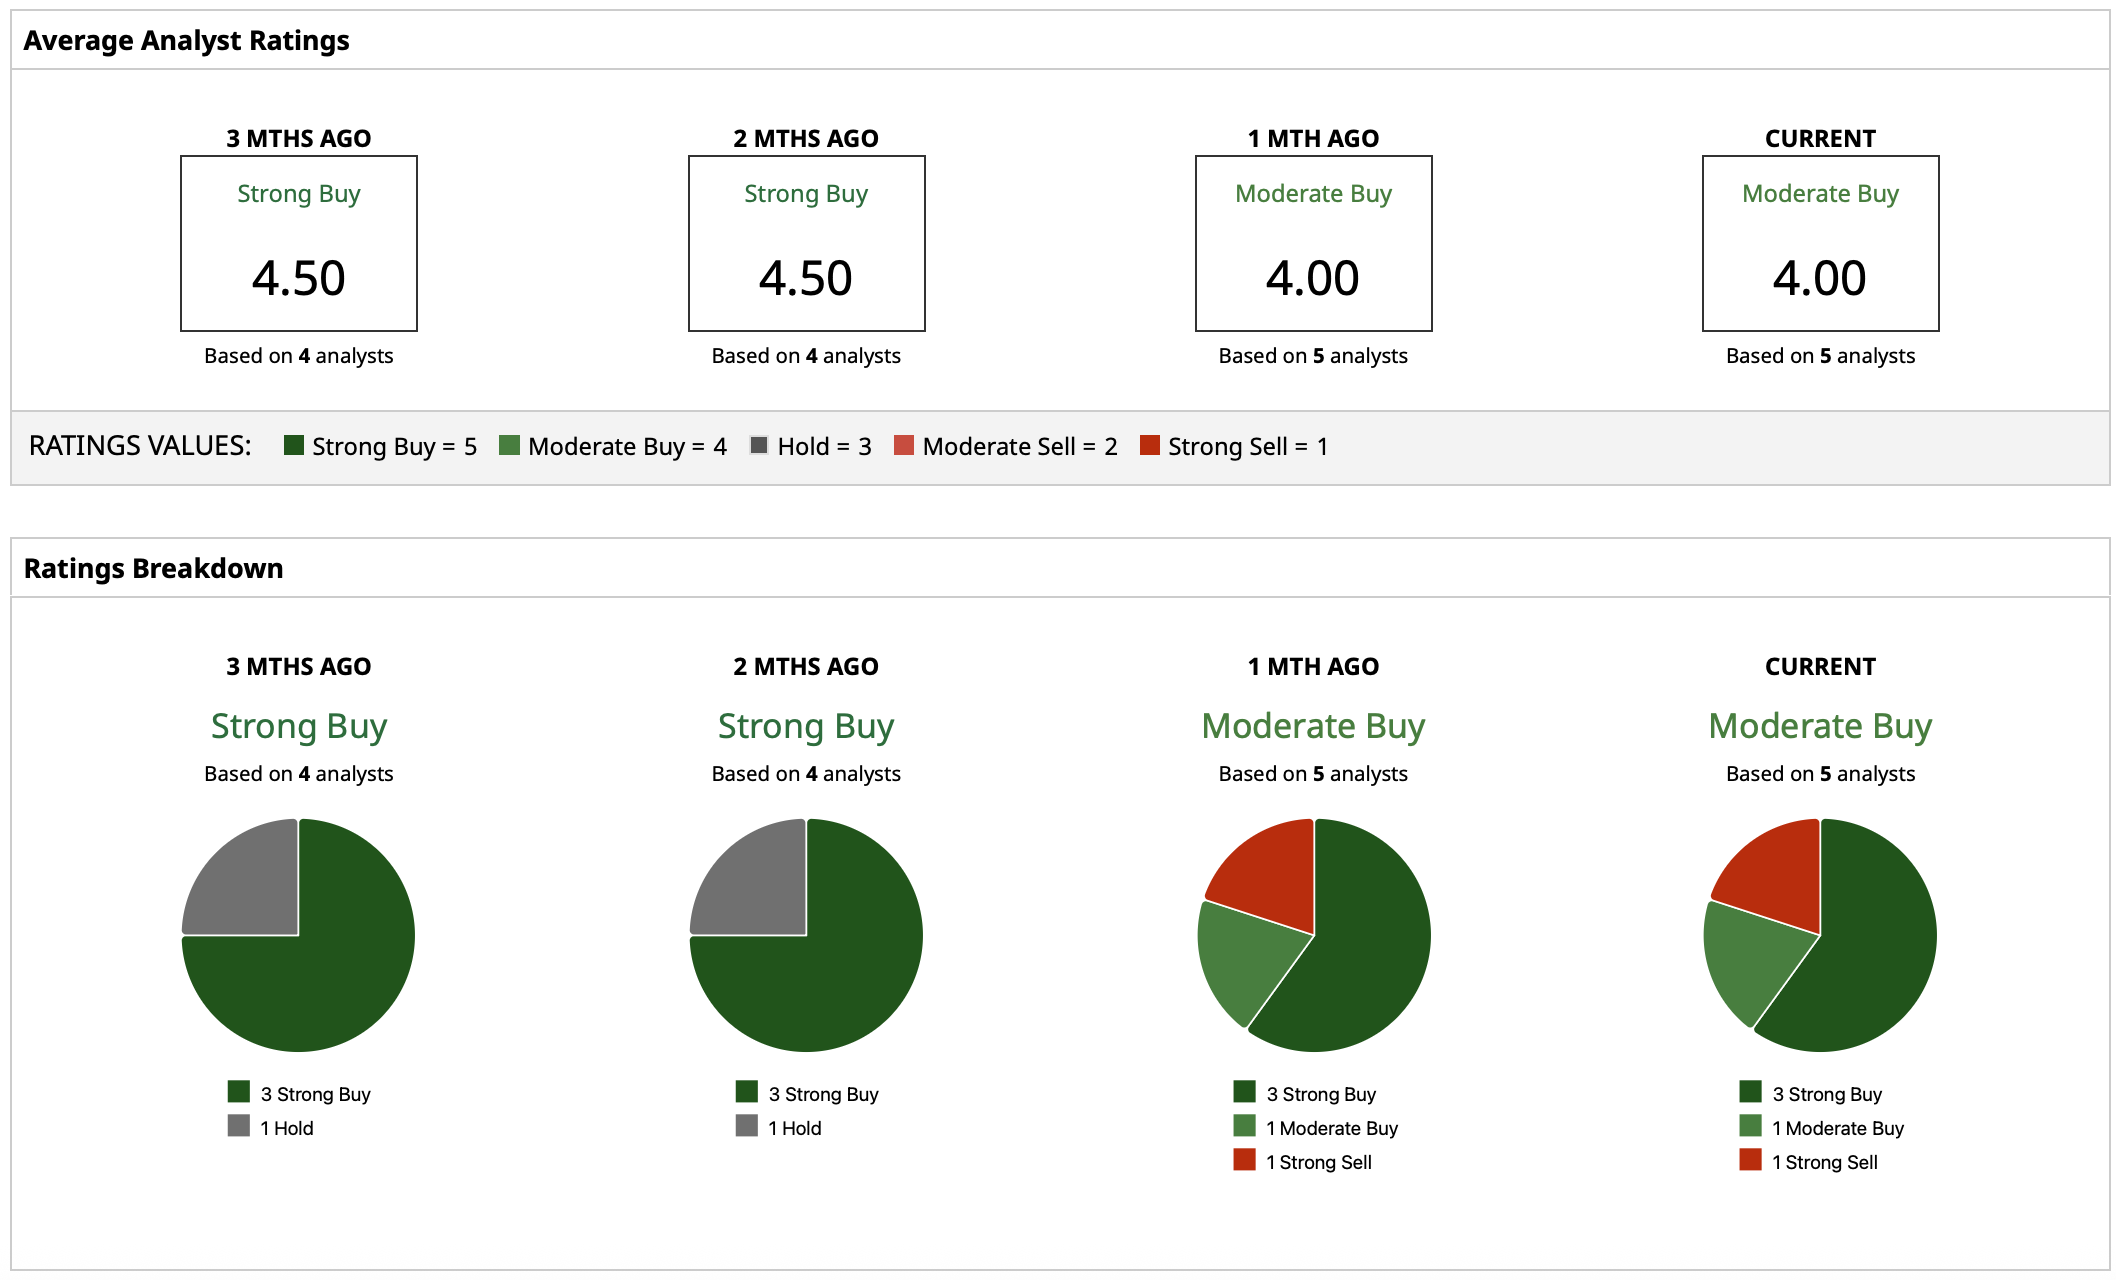Screen dimensions: 2116x1280
Task: Click the CURRENT 4.00 rating box
Action: click(x=1820, y=243)
